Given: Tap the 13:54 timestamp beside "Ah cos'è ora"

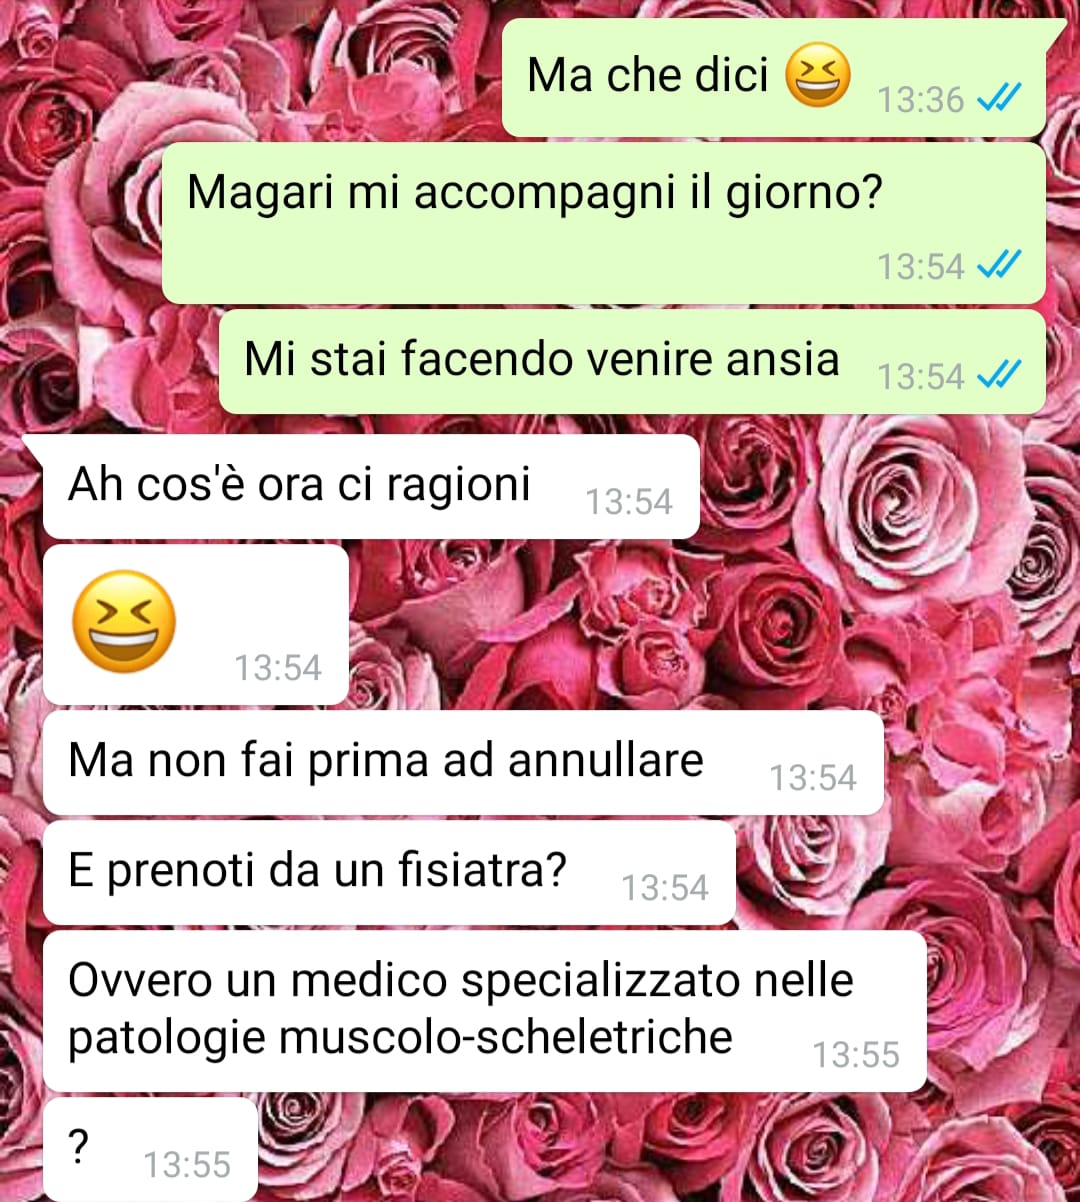Looking at the screenshot, I should click(628, 502).
